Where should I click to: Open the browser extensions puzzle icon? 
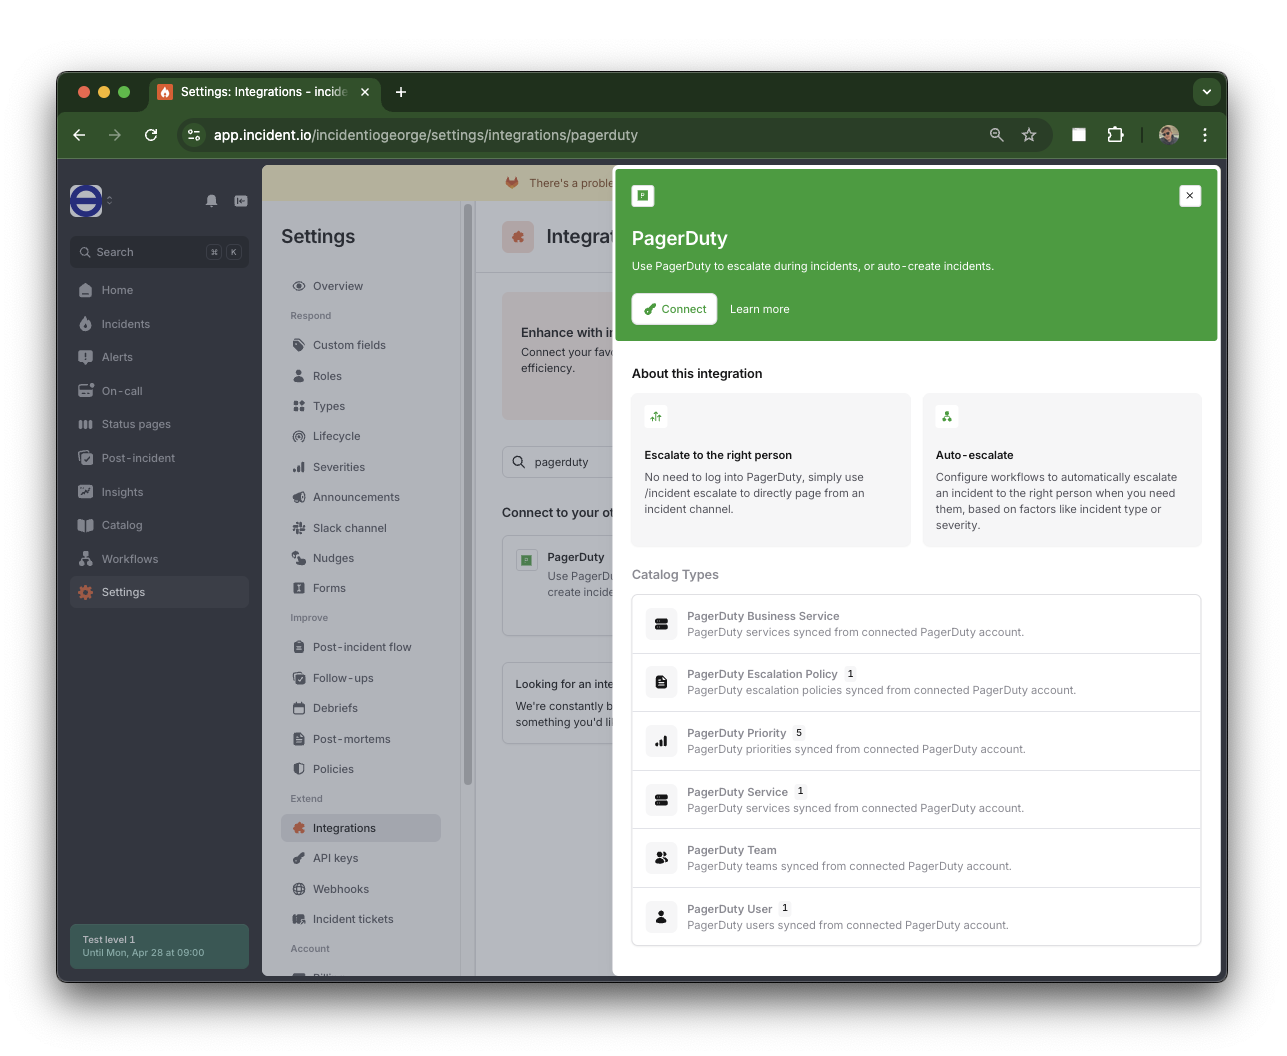click(1115, 135)
